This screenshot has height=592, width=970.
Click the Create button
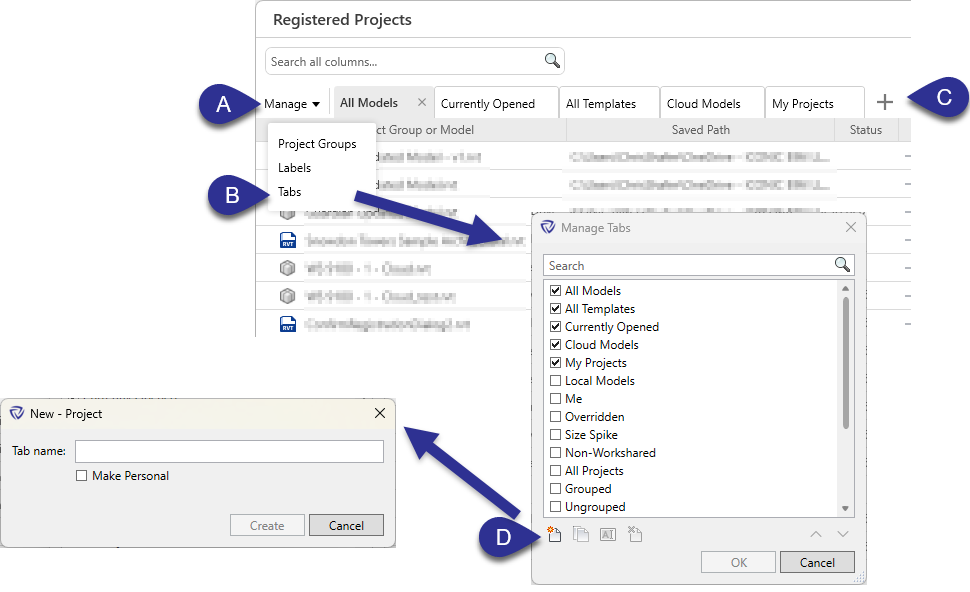pos(267,524)
